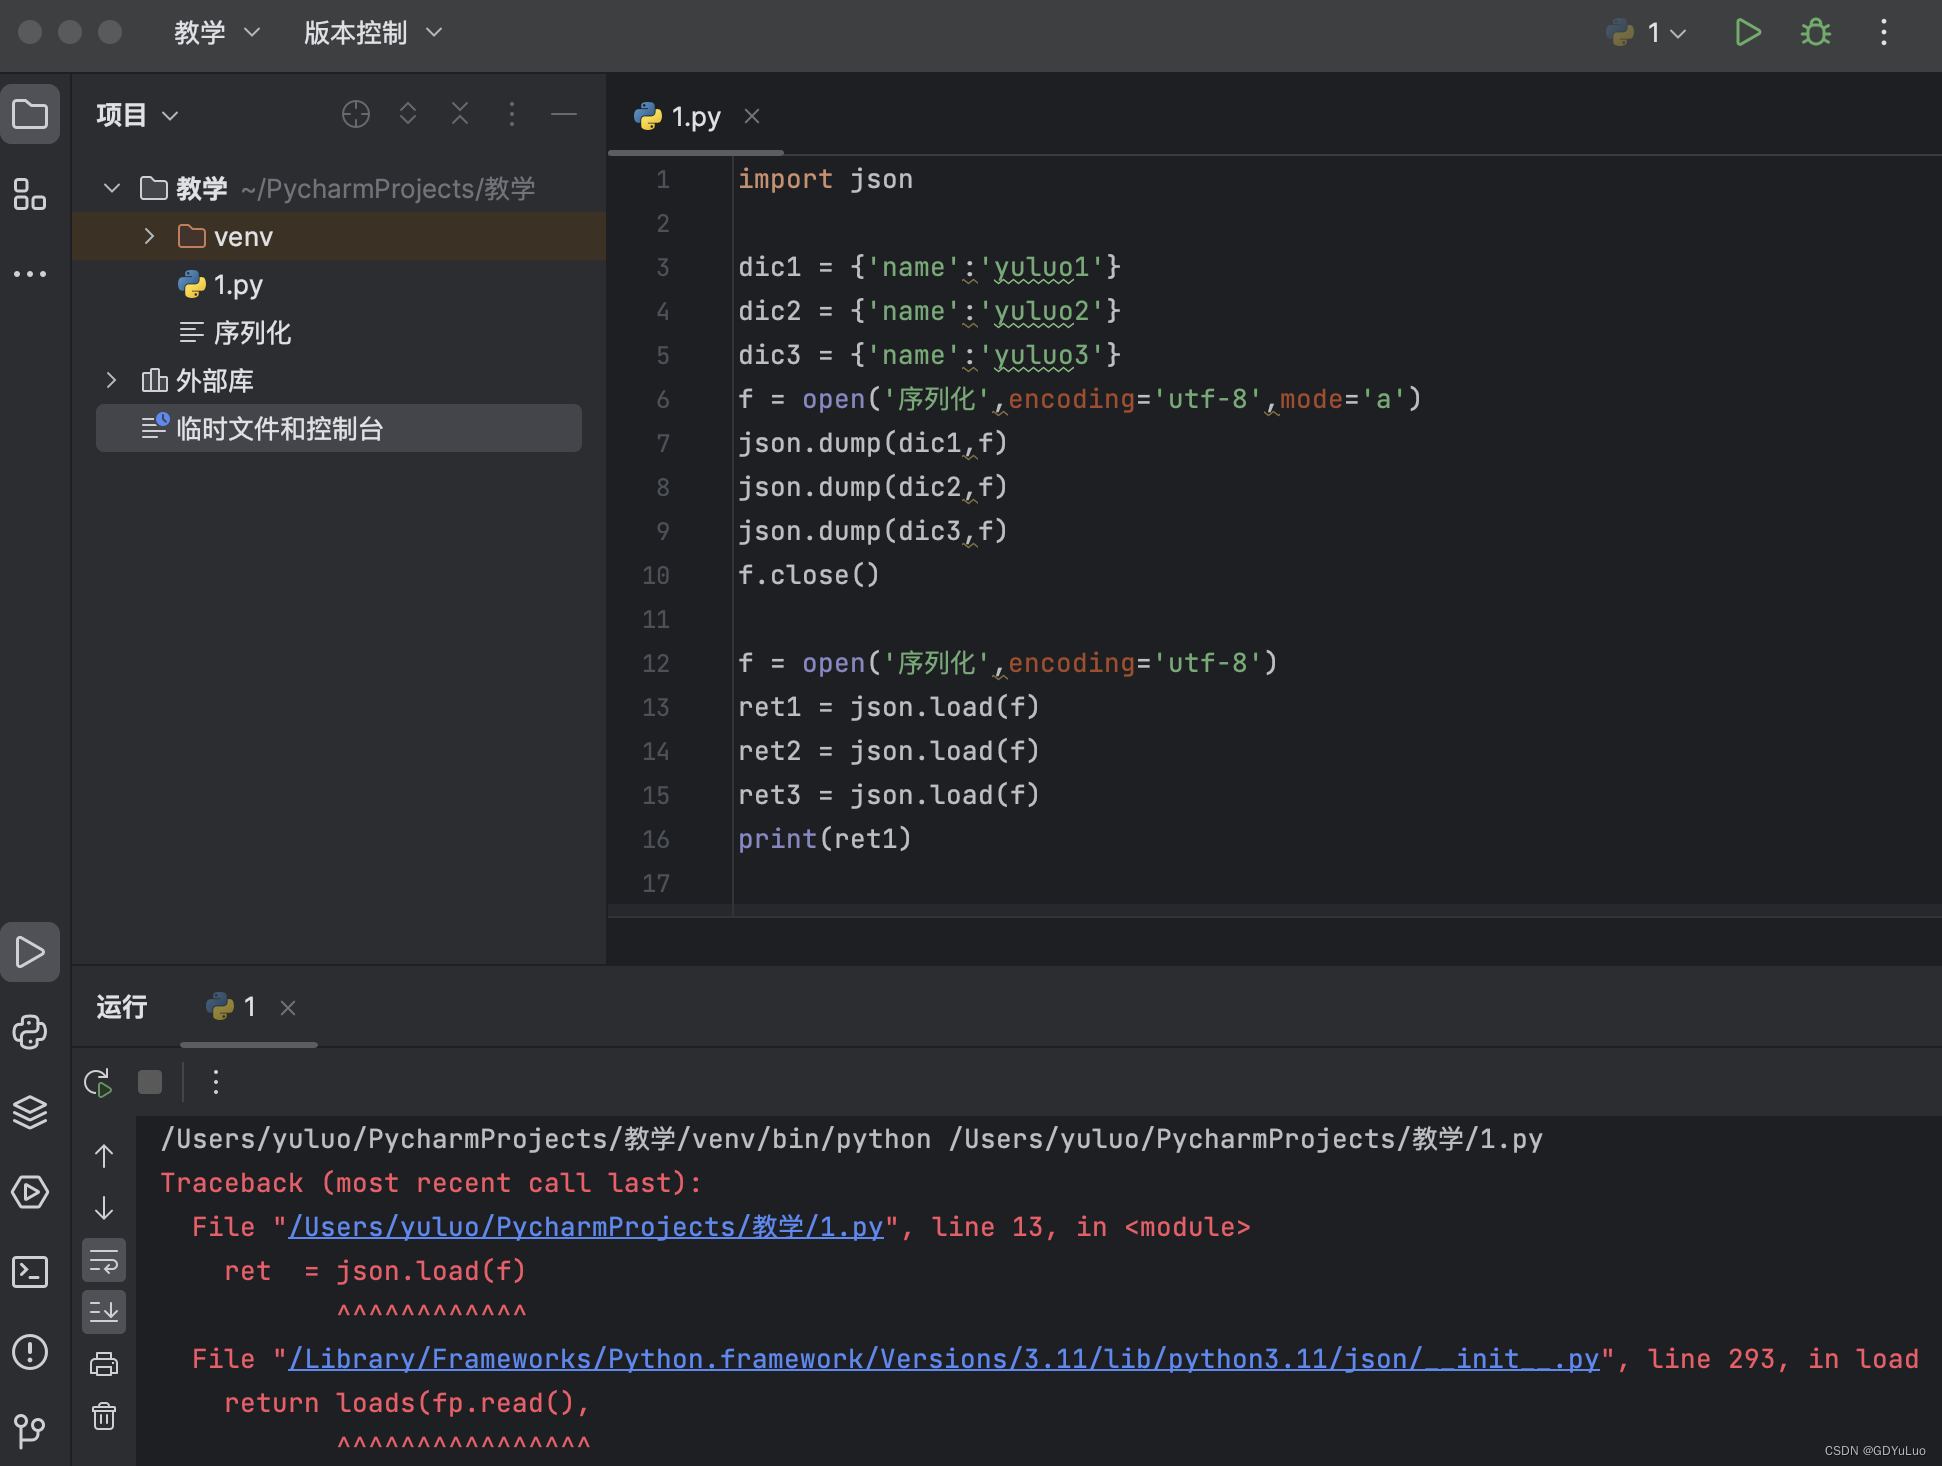Select 序列化 file in project tree
The height and width of the screenshot is (1466, 1942).
click(x=251, y=333)
